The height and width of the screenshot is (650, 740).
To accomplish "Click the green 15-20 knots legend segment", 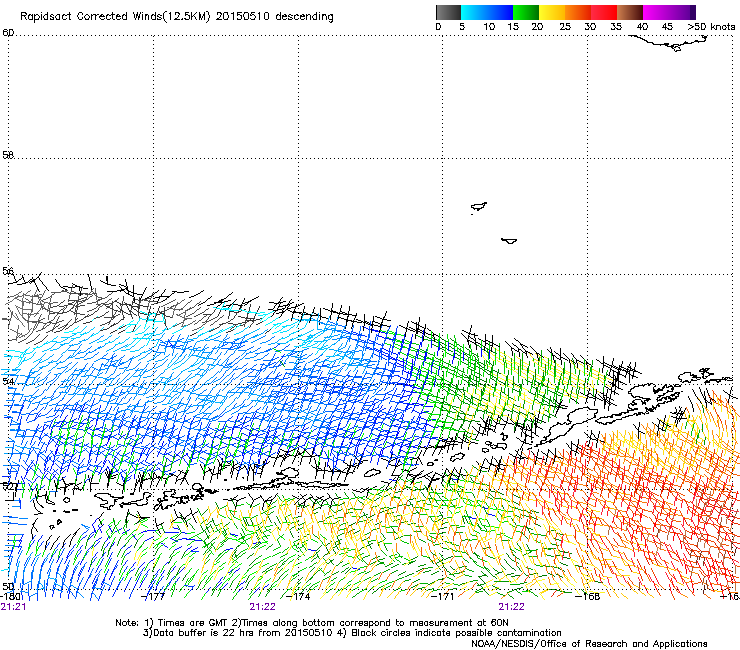I will [526, 12].
